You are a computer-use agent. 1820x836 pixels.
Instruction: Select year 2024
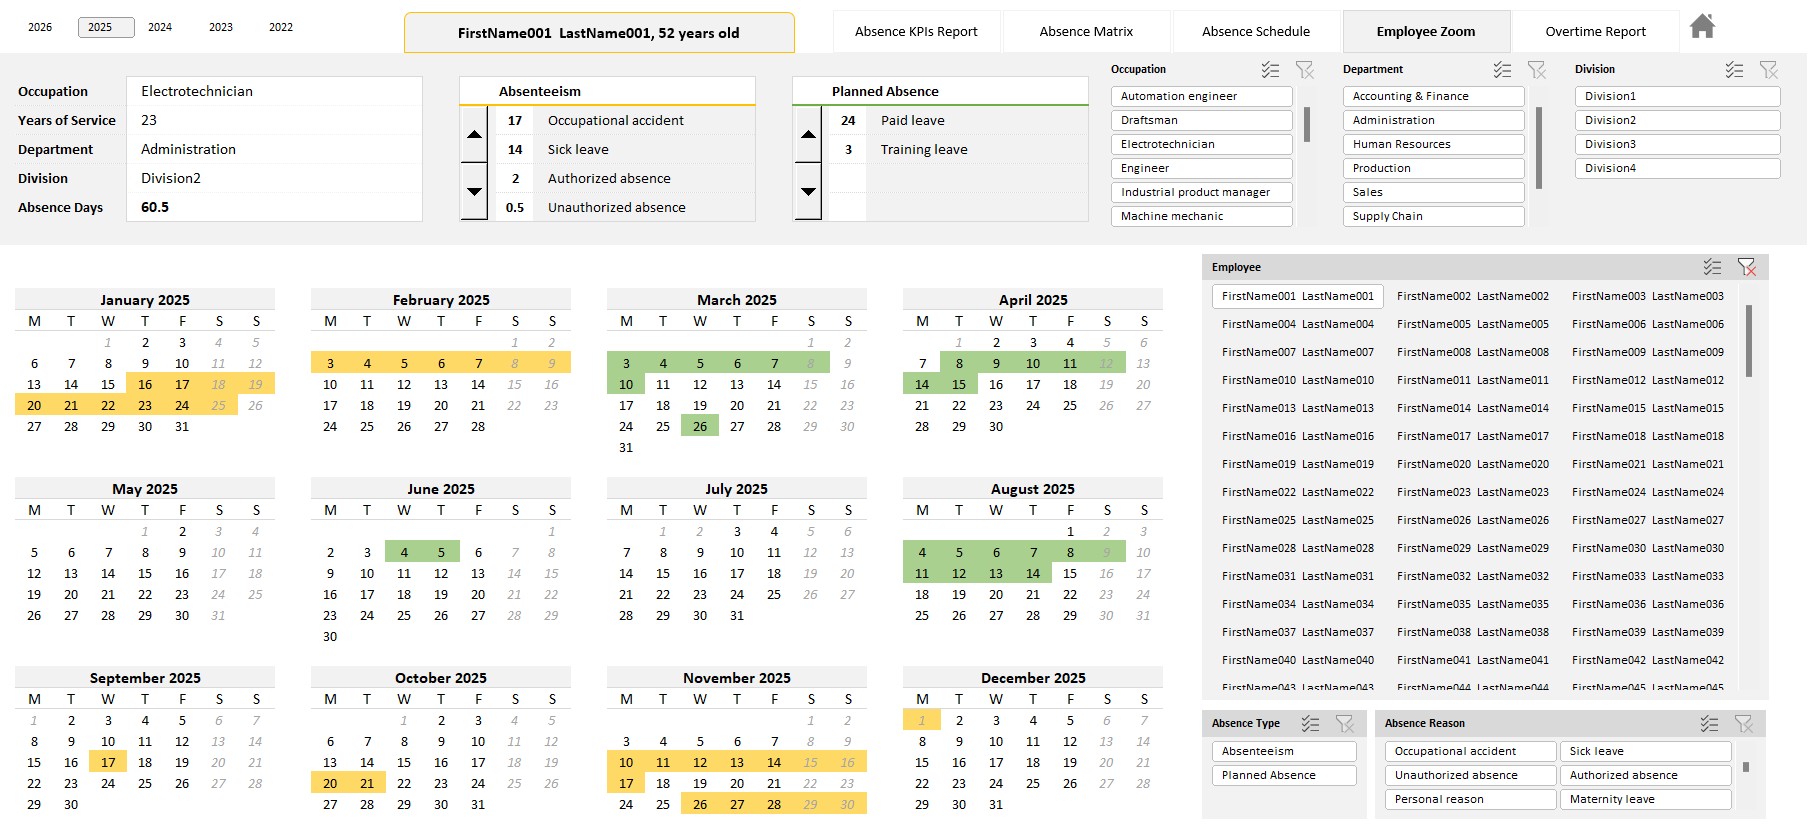(160, 27)
